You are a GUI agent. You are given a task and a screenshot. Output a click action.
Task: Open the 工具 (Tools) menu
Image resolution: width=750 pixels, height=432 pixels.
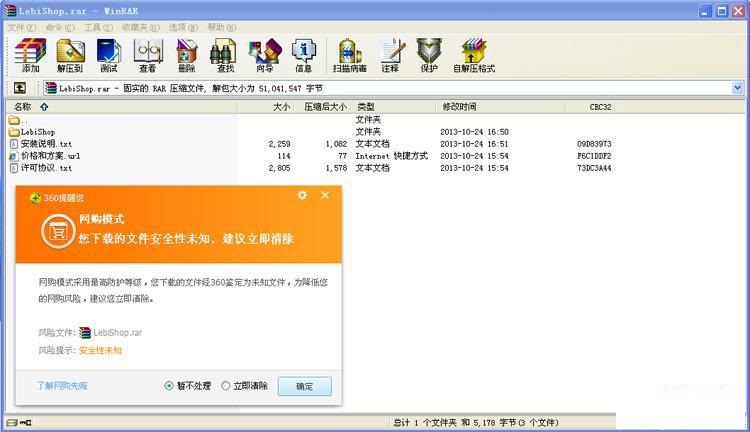coord(99,27)
